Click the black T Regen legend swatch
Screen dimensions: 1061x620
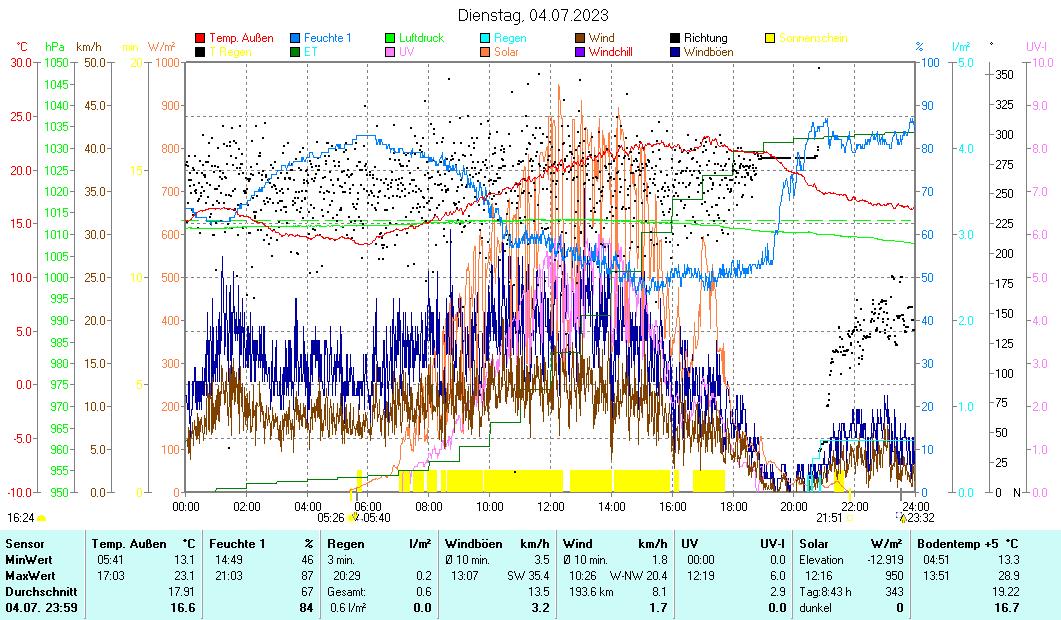click(x=200, y=52)
